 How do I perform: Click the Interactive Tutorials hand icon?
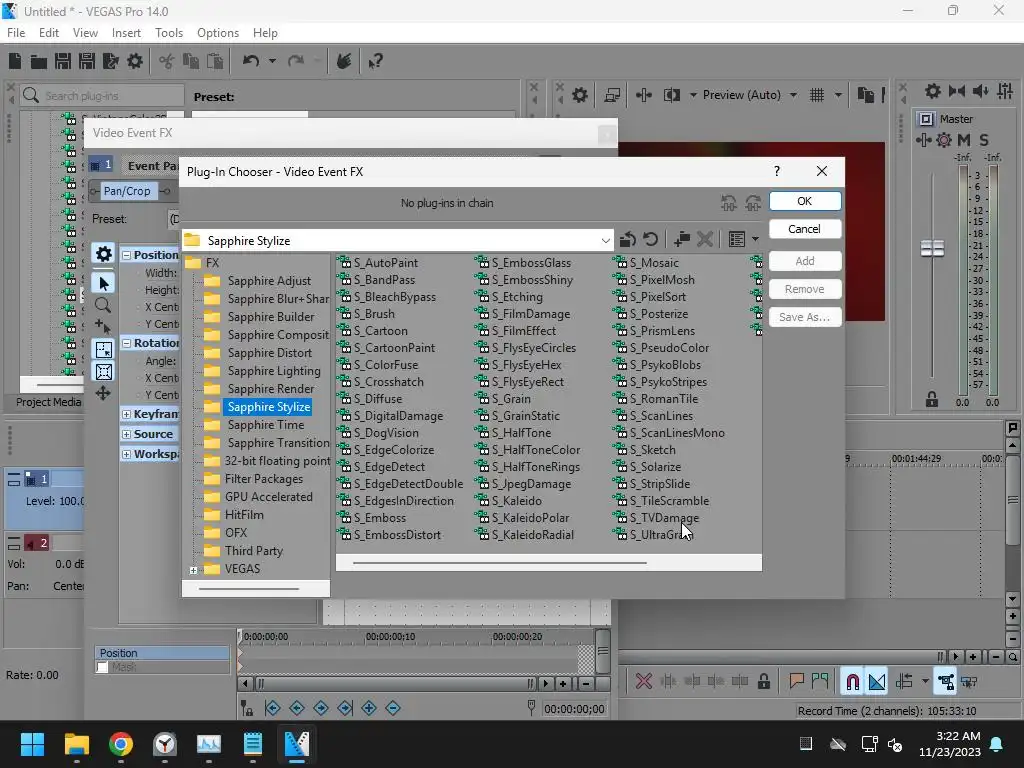(344, 61)
